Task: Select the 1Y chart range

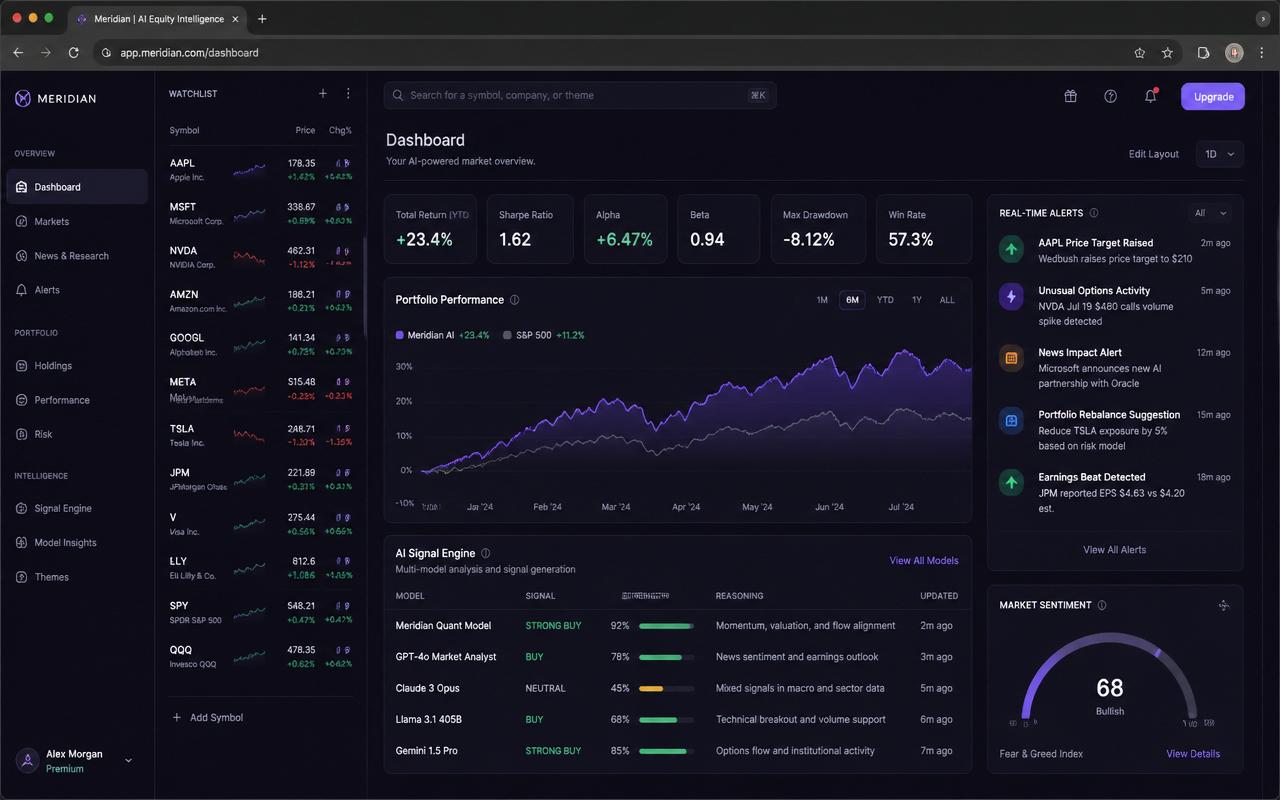Action: 916,300
